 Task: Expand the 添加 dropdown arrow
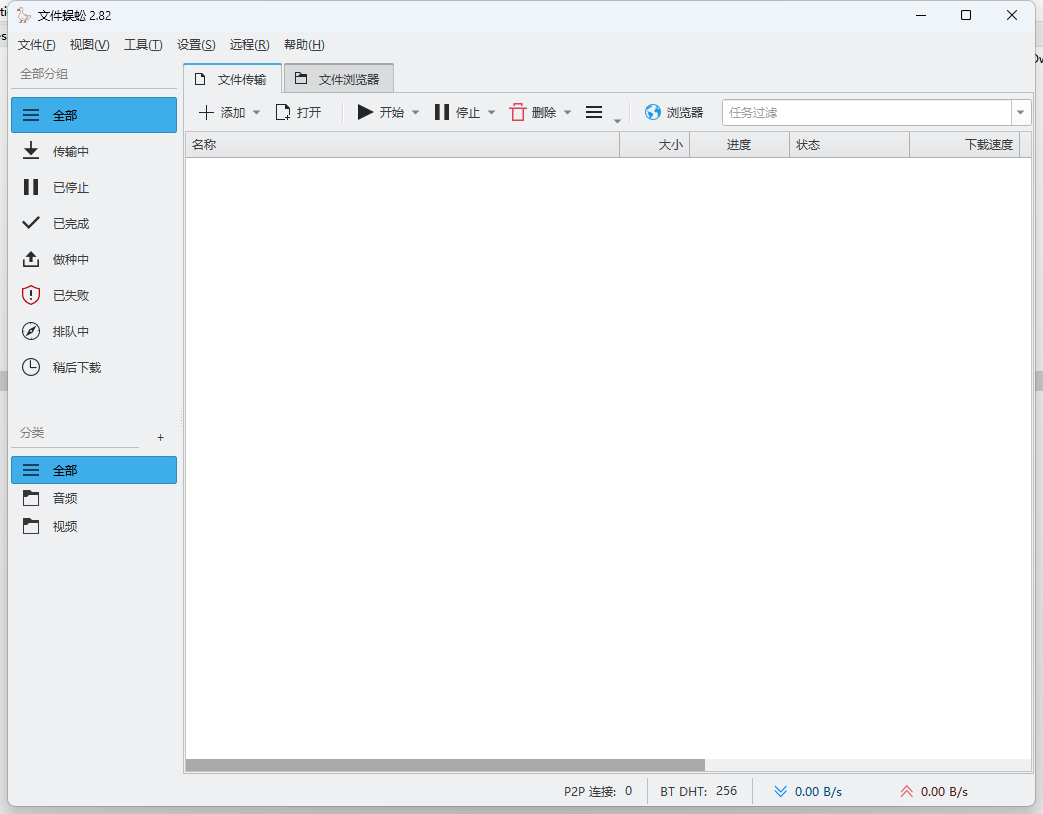[256, 112]
